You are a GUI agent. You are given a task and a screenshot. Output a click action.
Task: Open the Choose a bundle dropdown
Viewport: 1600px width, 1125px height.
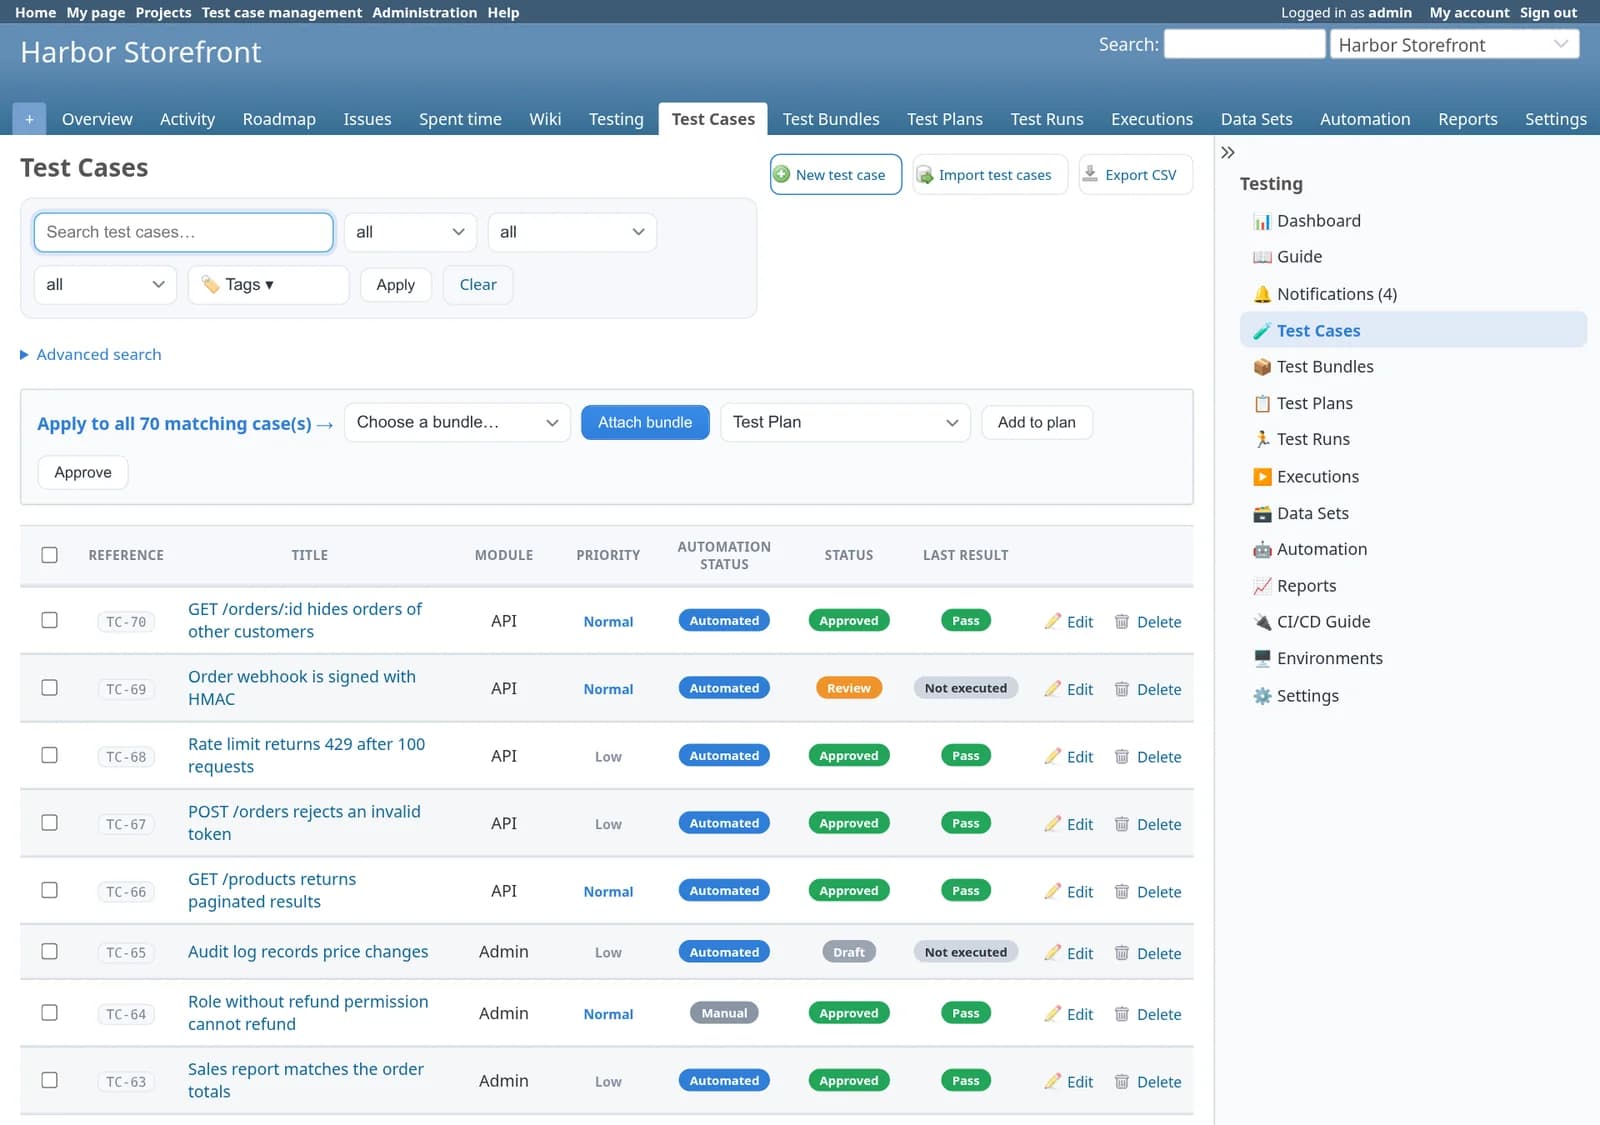[457, 422]
